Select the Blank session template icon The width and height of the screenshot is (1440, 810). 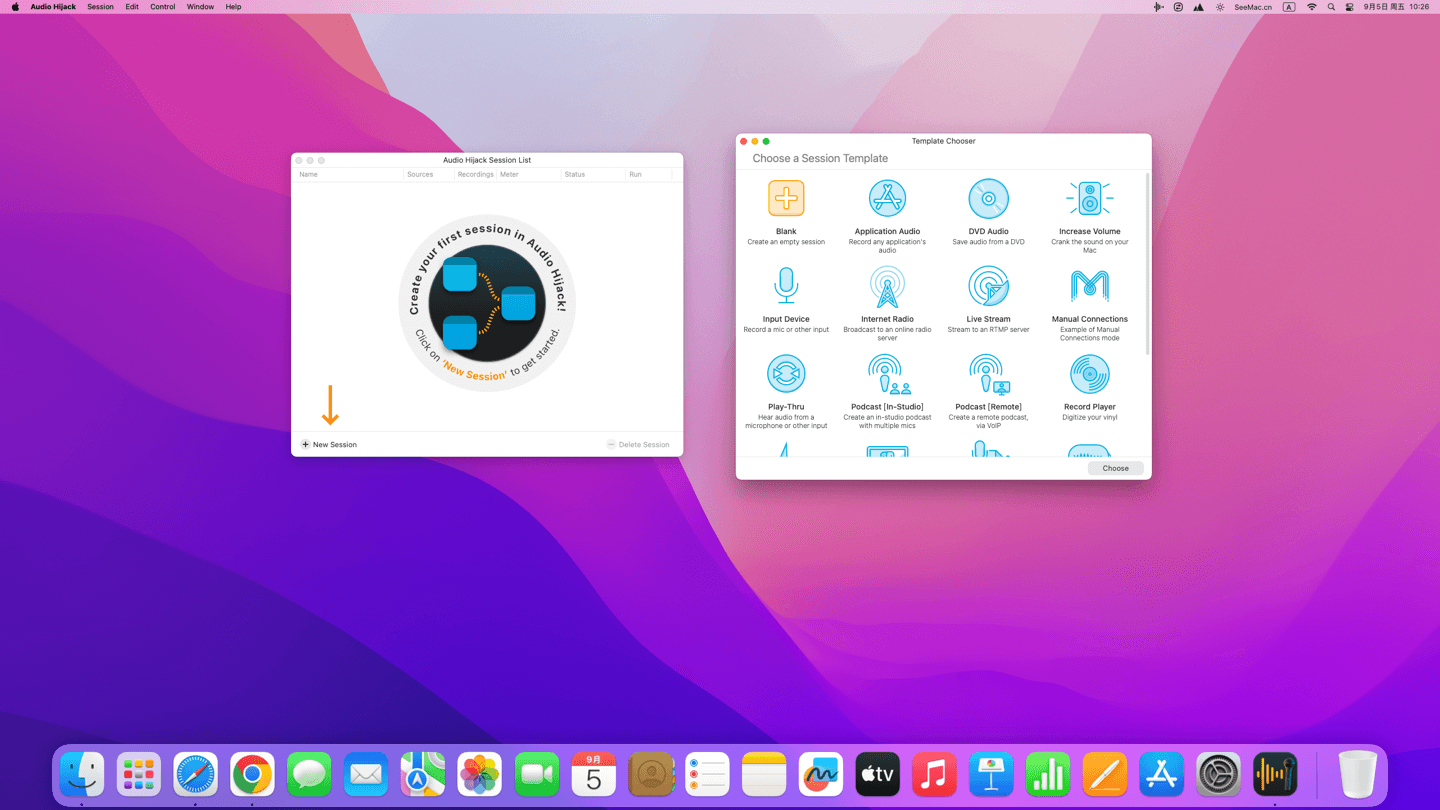click(x=786, y=199)
